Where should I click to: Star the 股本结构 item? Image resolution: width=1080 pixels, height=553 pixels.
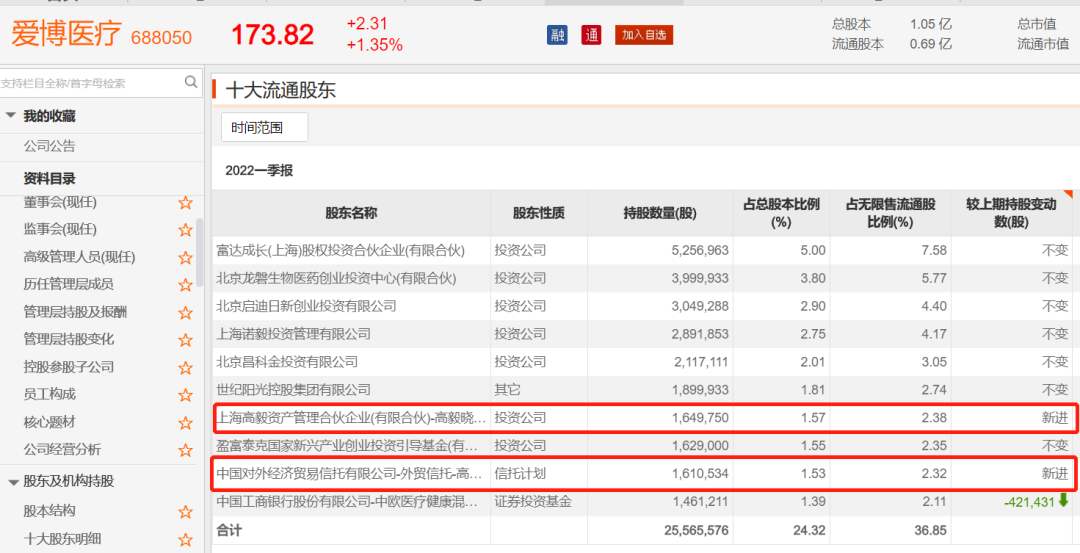[185, 512]
